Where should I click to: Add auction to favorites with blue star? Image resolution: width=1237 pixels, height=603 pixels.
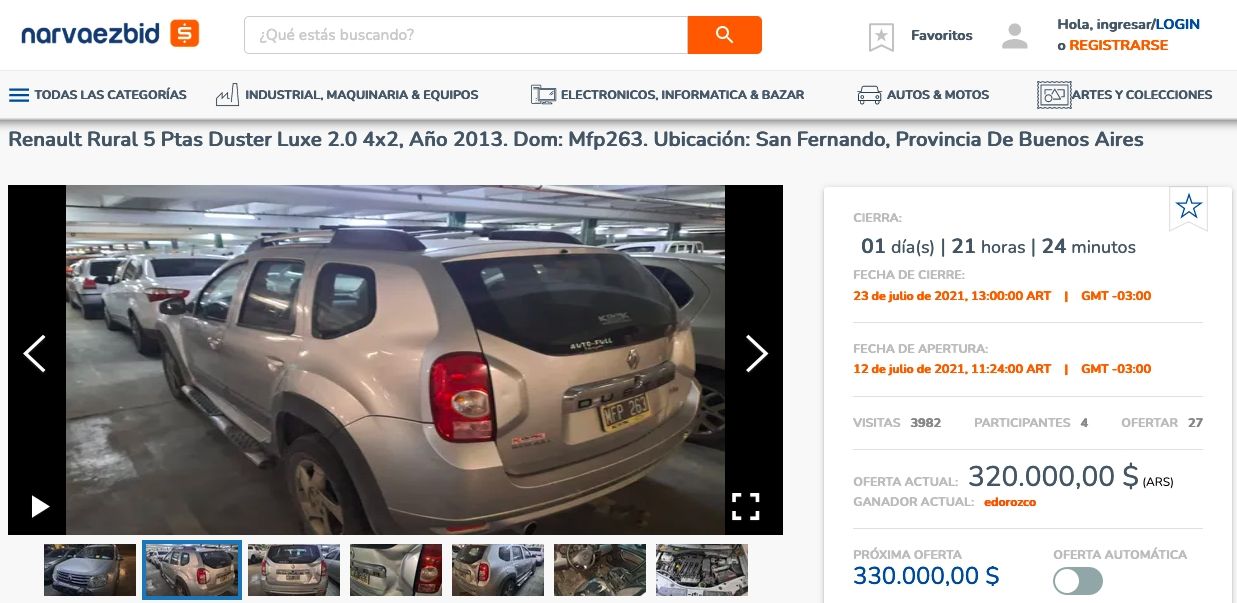1188,207
